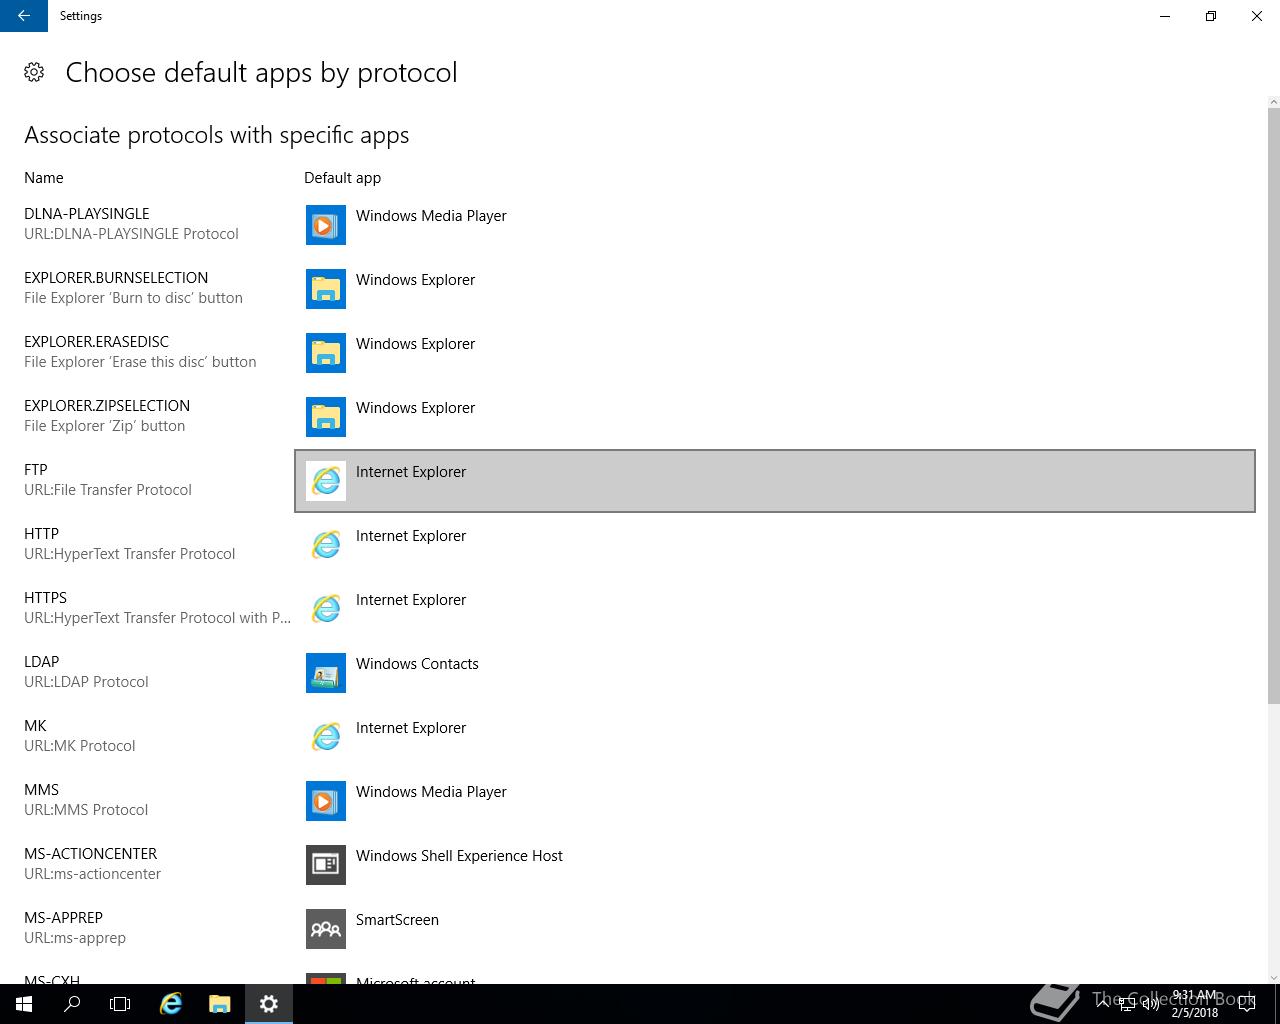The image size is (1280, 1024).
Task: Change Windows Media Player default for MMS
Action: tap(775, 801)
